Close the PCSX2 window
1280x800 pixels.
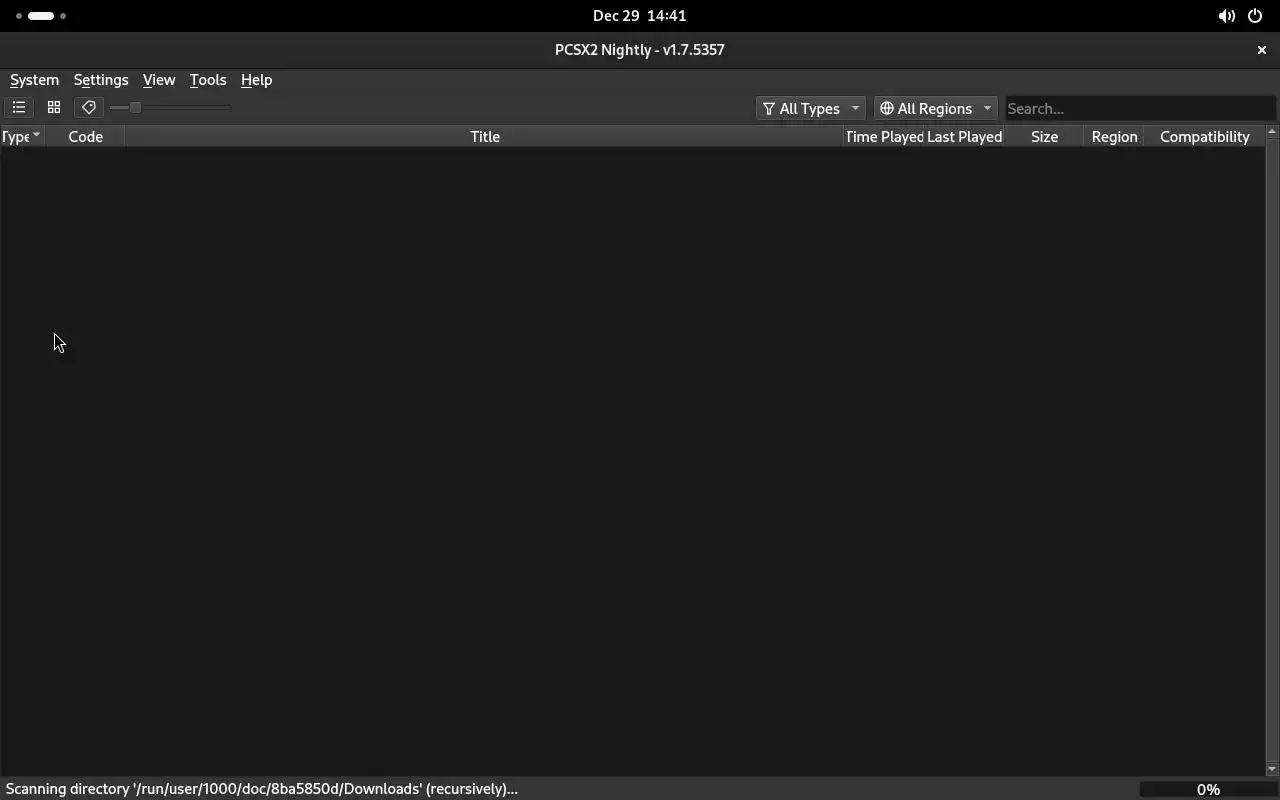[x=1261, y=50]
